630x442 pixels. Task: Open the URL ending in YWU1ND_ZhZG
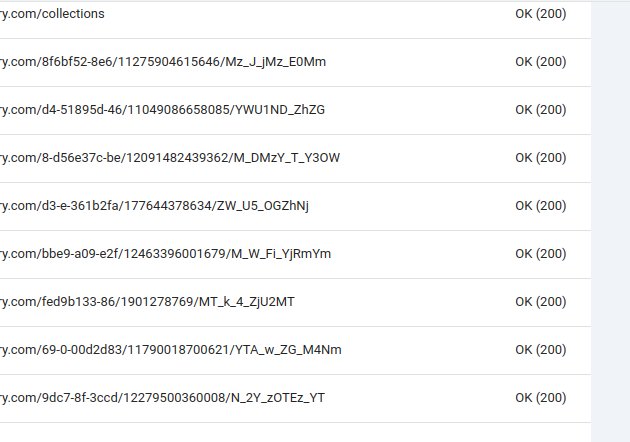162,110
